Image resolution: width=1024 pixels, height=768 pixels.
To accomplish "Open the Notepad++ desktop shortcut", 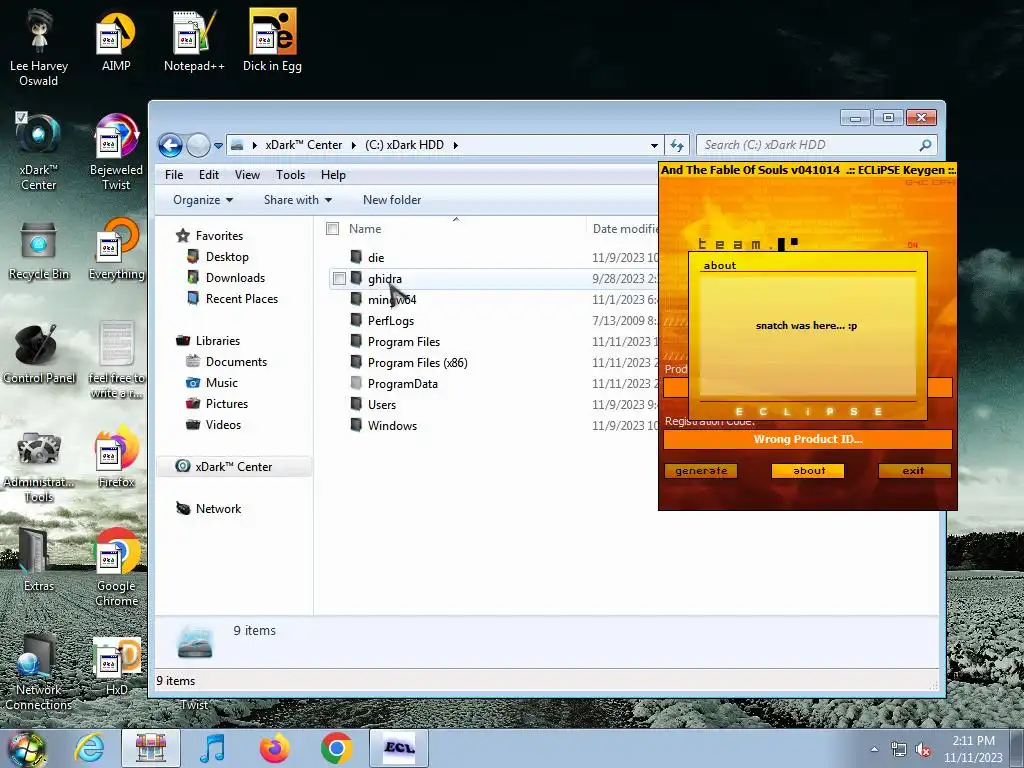I will click(194, 42).
